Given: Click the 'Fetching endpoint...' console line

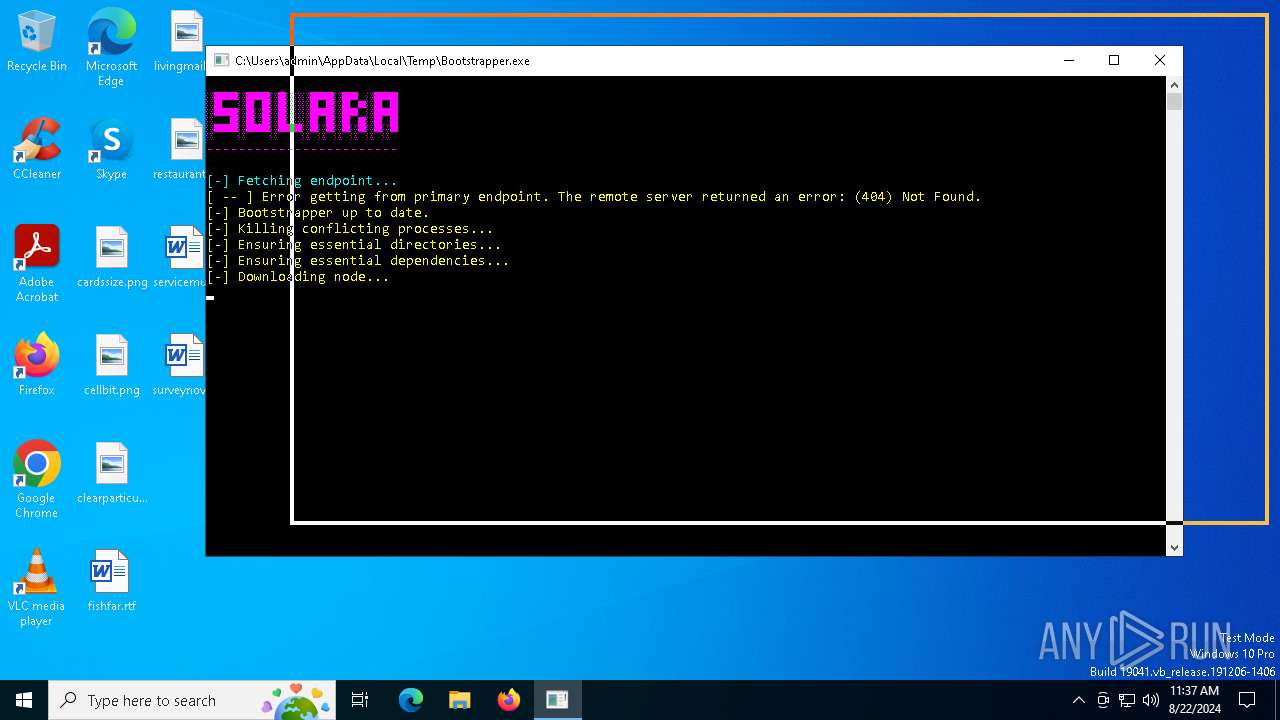Looking at the screenshot, I should tap(302, 181).
